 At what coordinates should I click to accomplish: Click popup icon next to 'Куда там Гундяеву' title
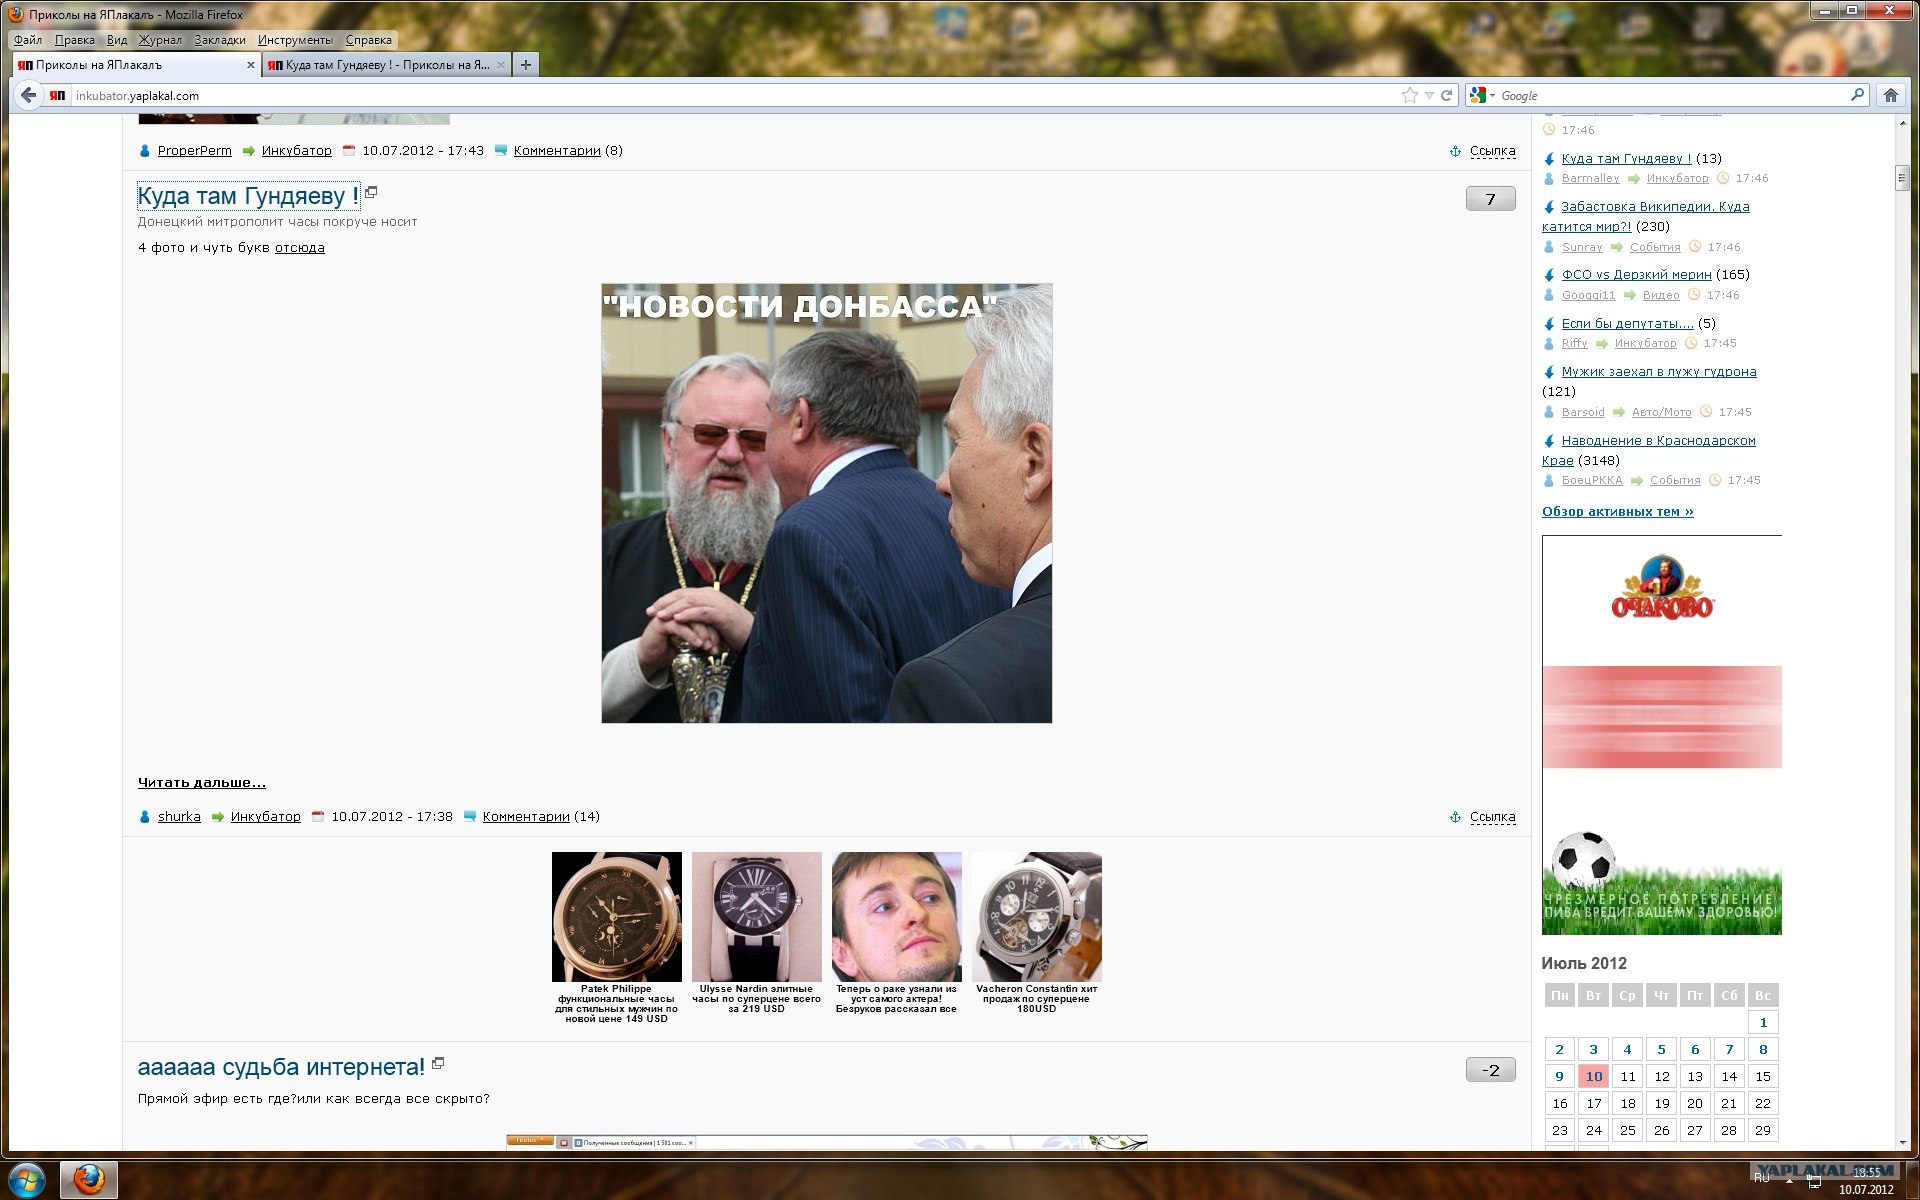pyautogui.click(x=371, y=192)
